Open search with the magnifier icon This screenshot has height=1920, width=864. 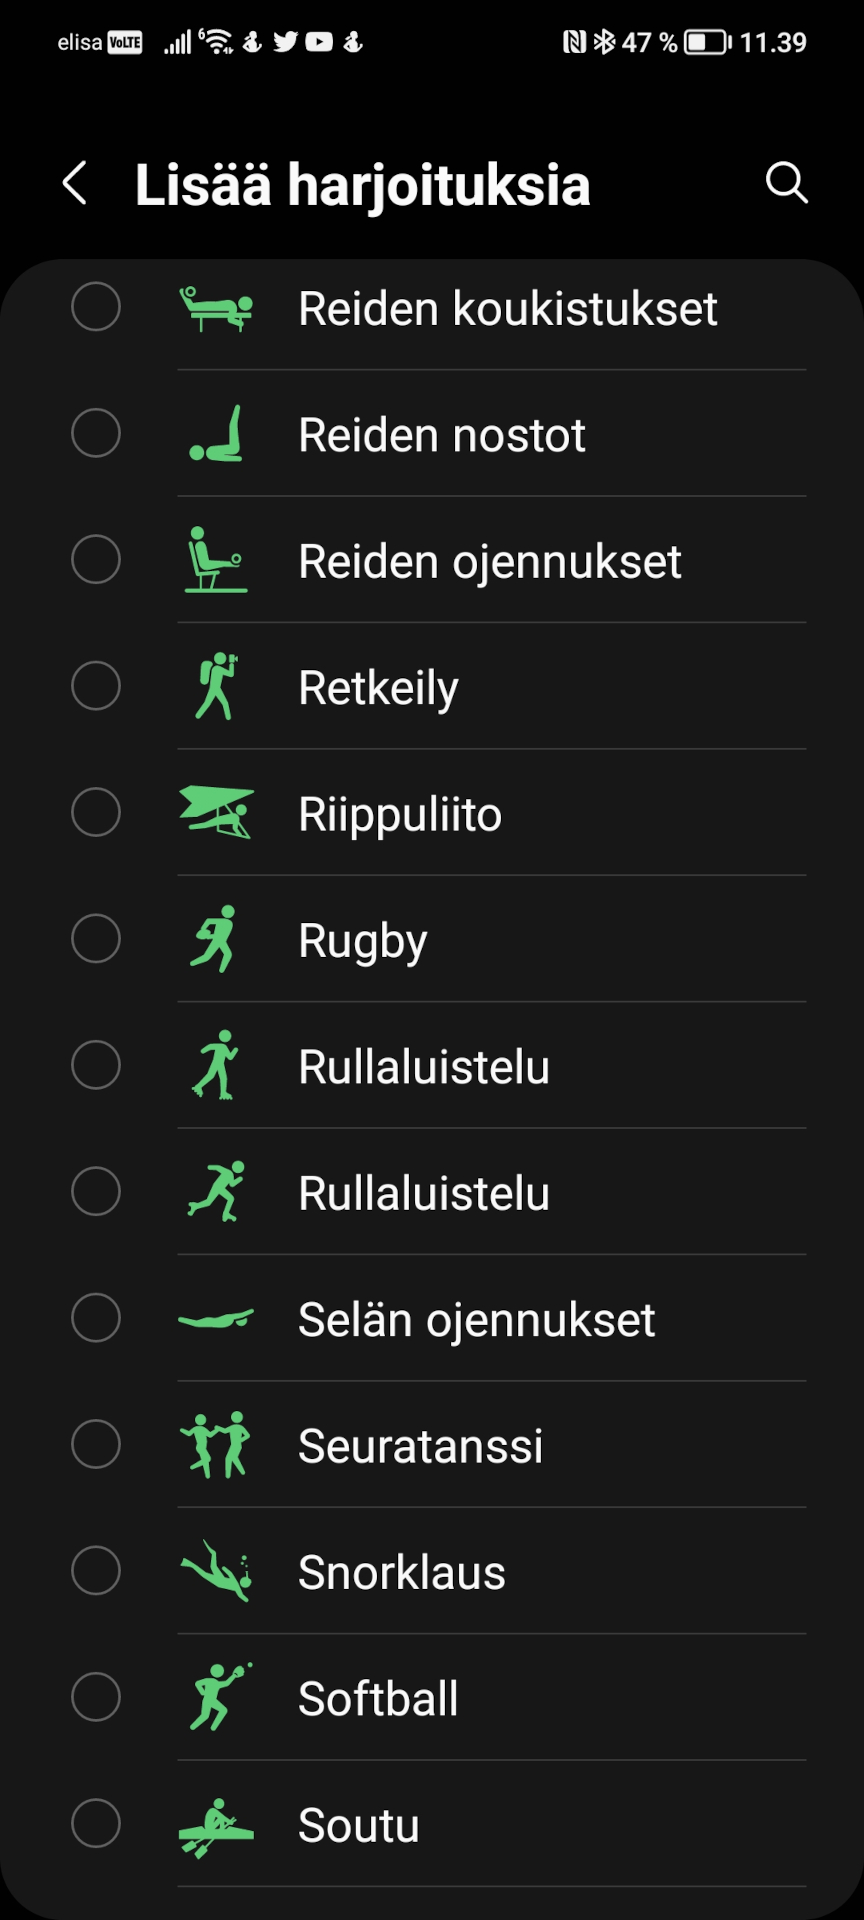coord(786,183)
